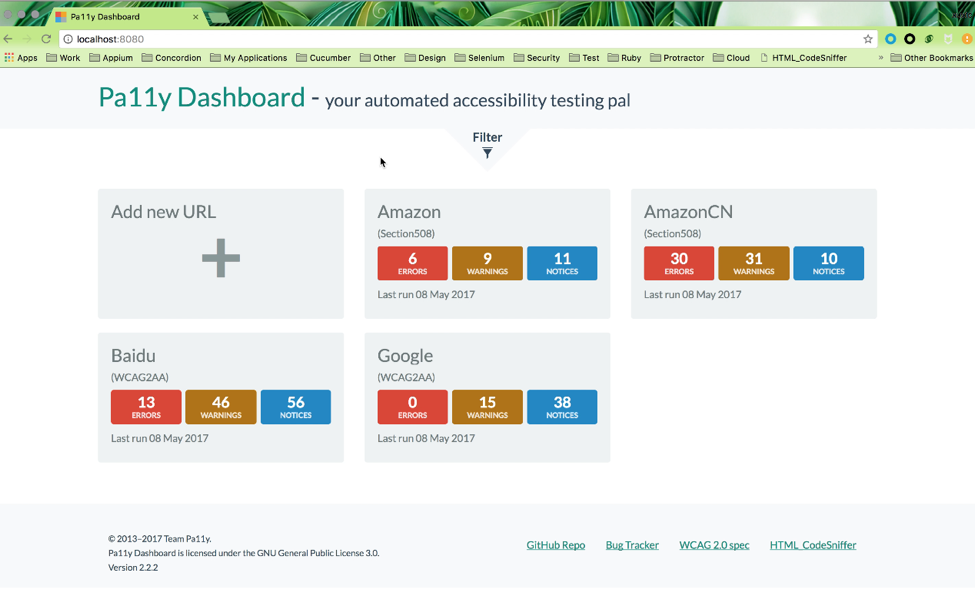Click the browser back arrow
Screen dimensions: 975x590
(9, 39)
